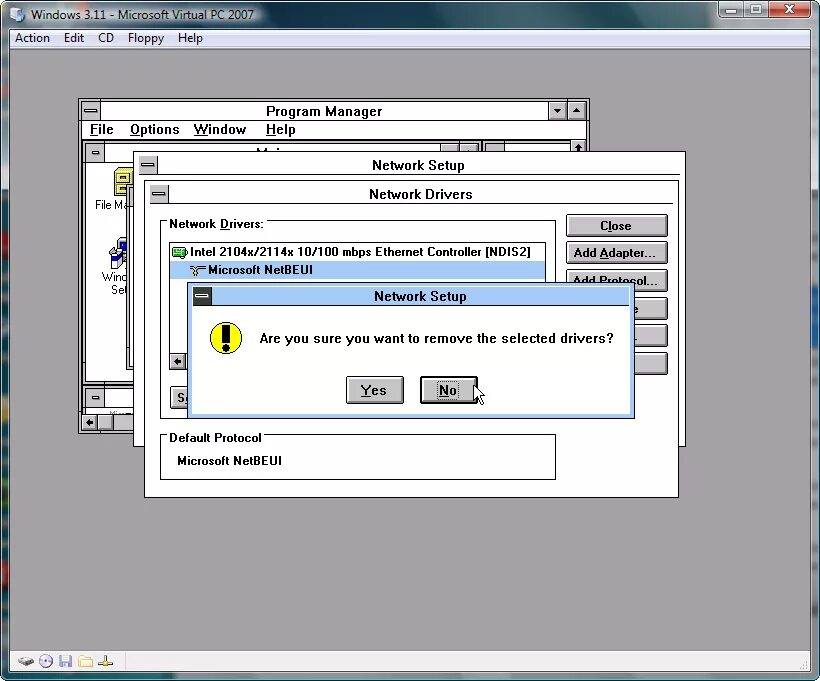The image size is (820, 681).
Task: Open the Edit menu of Virtual PC
Action: pos(74,38)
